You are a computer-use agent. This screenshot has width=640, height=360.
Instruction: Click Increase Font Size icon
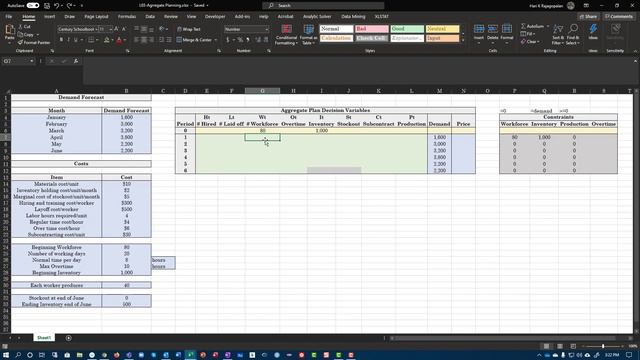click(116, 29)
